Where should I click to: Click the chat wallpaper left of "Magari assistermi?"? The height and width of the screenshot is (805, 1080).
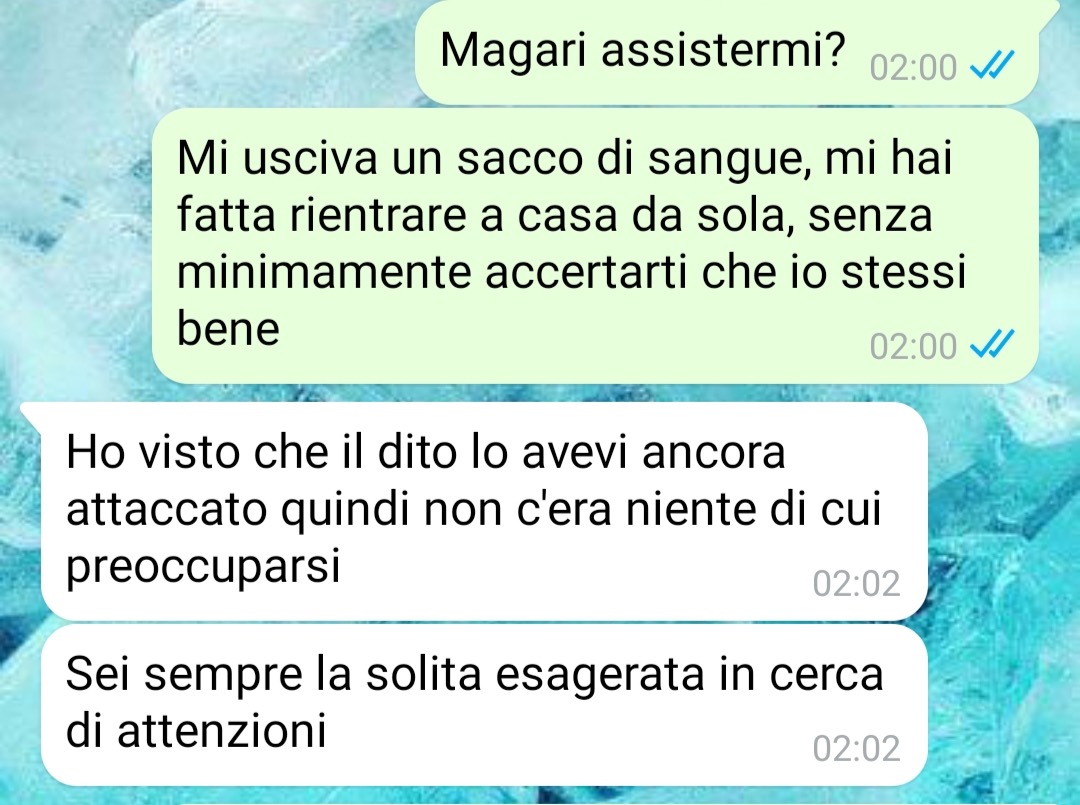click(207, 52)
